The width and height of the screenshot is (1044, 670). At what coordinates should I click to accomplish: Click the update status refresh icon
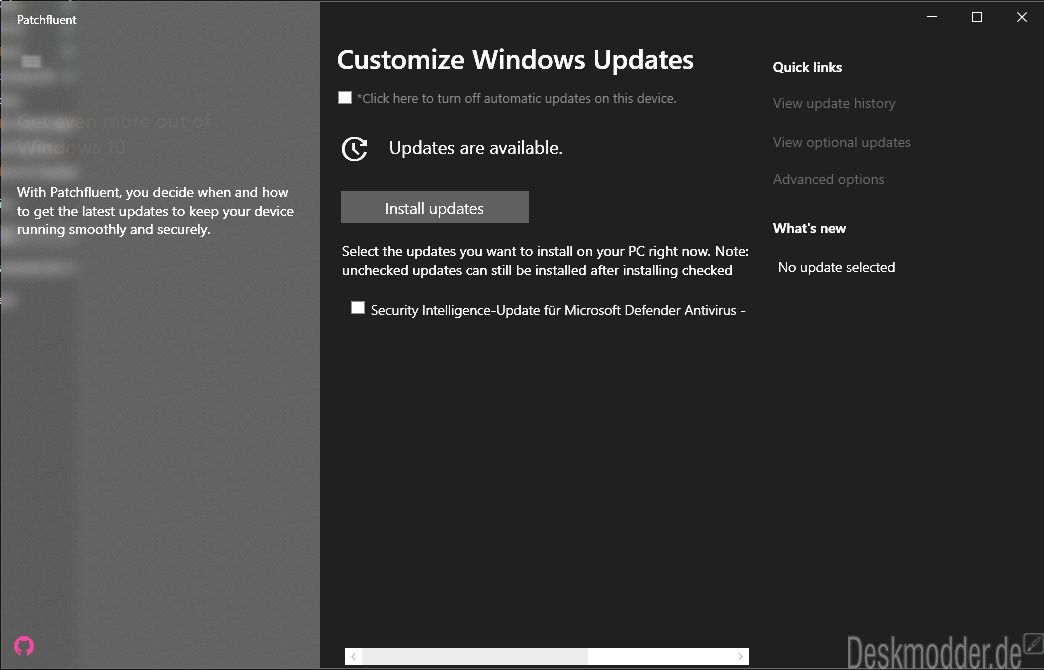(354, 149)
